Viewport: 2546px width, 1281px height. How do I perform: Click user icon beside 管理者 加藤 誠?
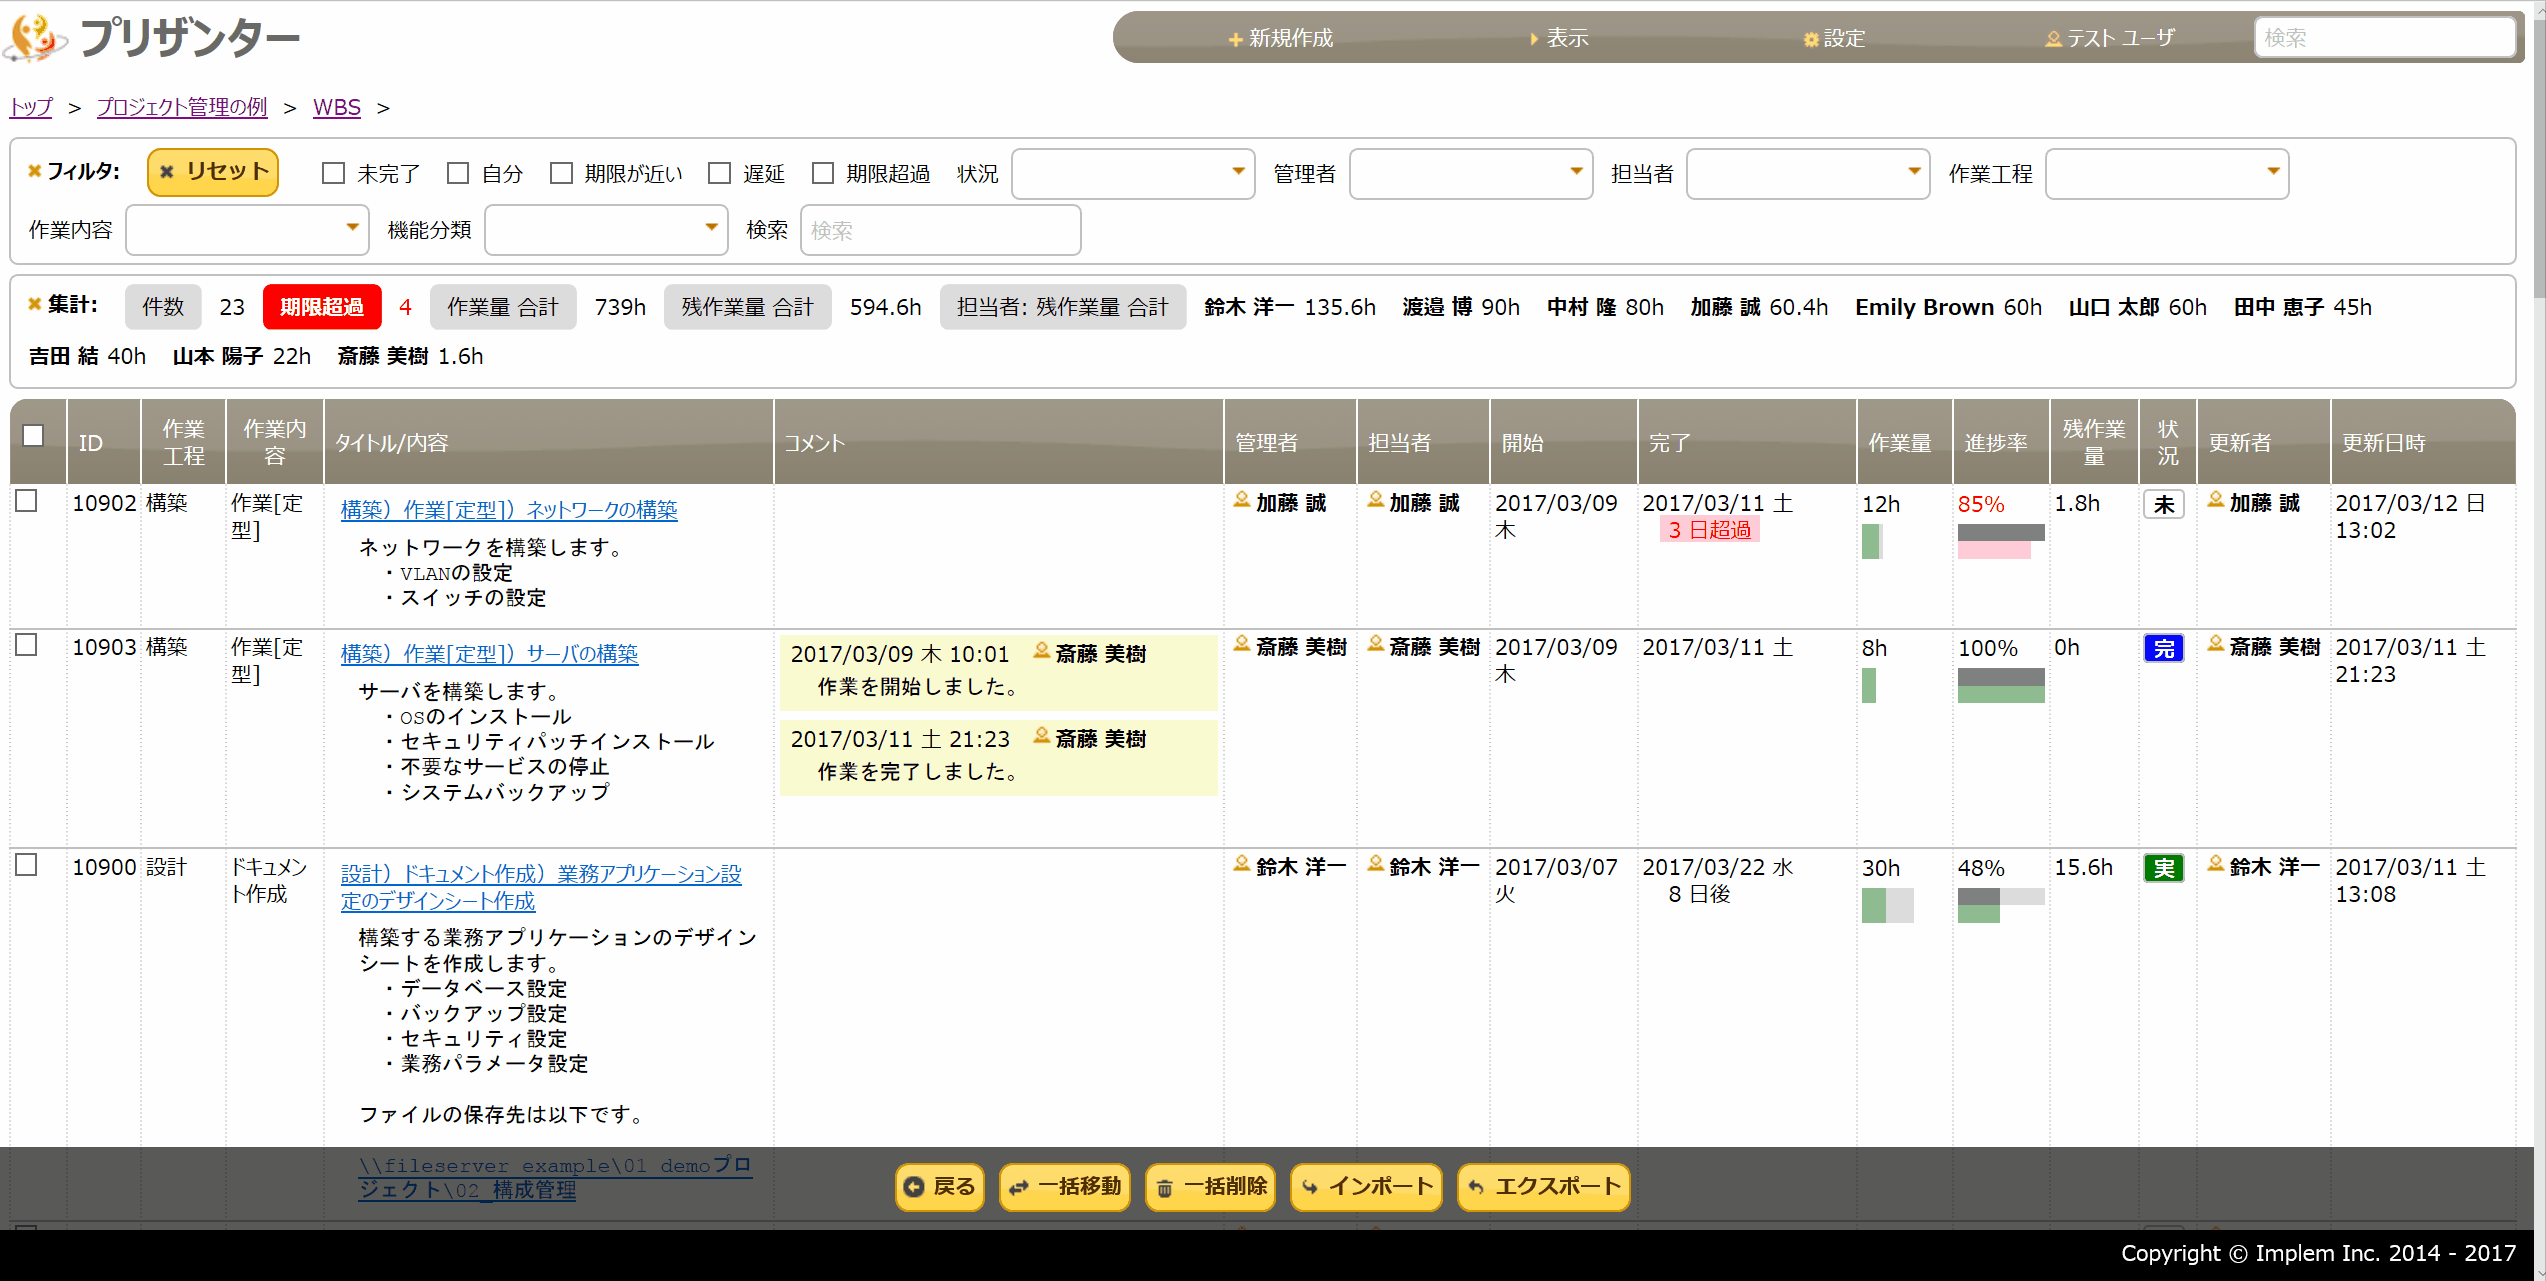pyautogui.click(x=1242, y=500)
